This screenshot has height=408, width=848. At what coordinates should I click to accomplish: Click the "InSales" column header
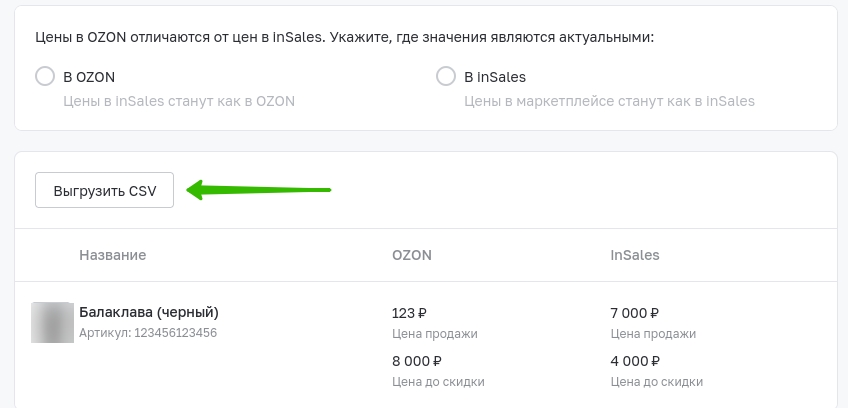click(635, 255)
